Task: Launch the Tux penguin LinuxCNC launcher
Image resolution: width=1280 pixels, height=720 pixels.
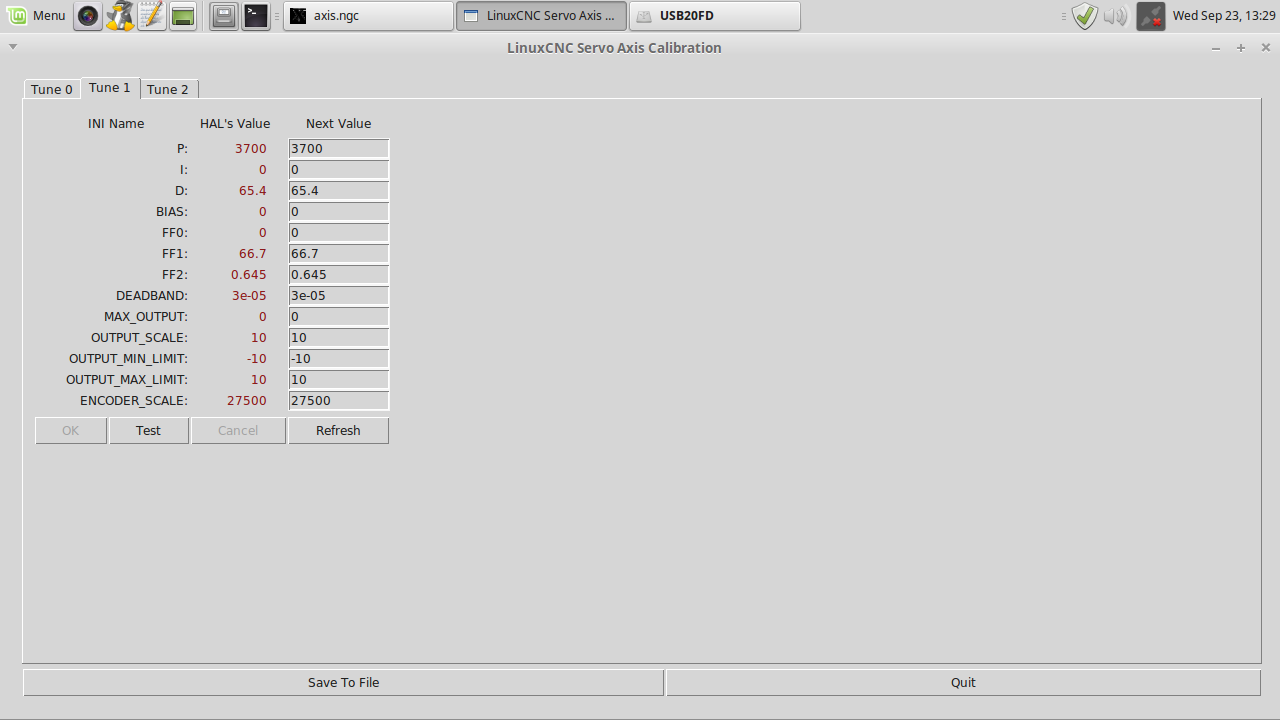Action: click(120, 16)
